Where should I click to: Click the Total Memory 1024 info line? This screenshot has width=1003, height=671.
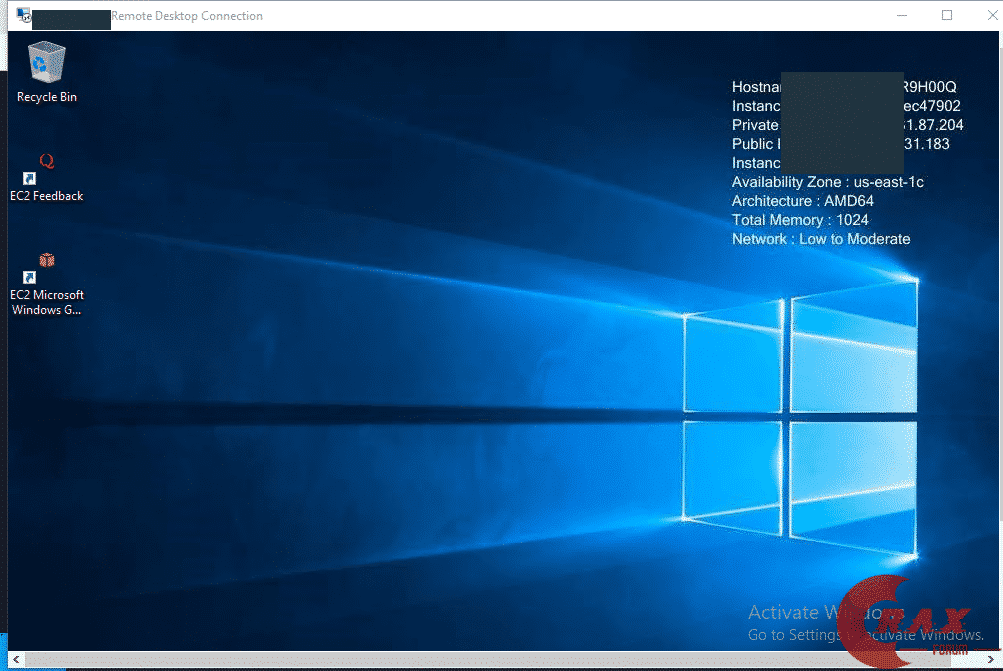coord(800,220)
